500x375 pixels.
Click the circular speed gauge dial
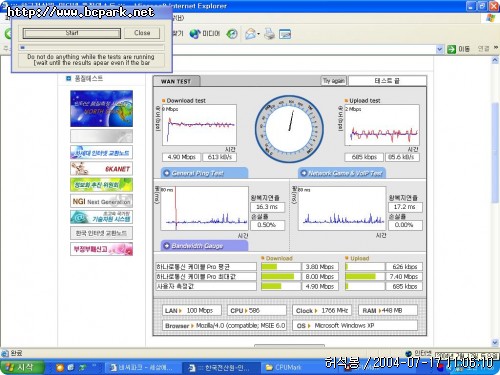coord(289,129)
